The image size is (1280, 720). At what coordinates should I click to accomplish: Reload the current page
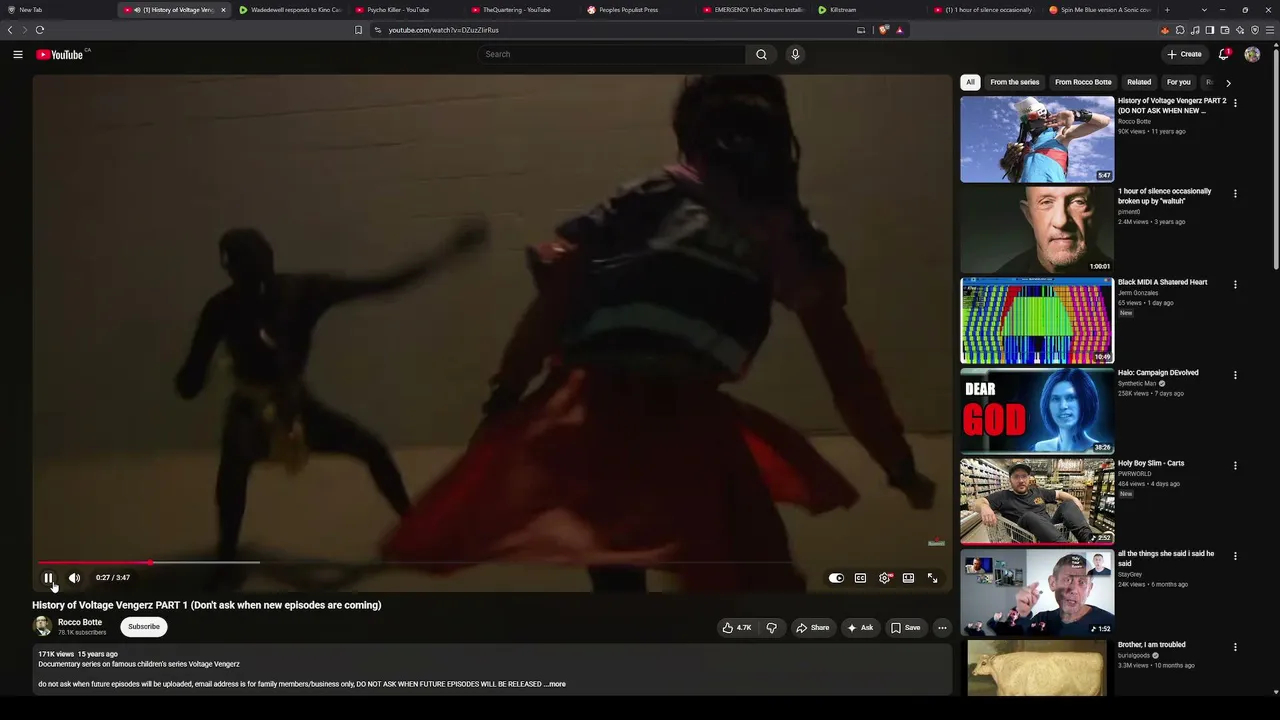coord(40,30)
